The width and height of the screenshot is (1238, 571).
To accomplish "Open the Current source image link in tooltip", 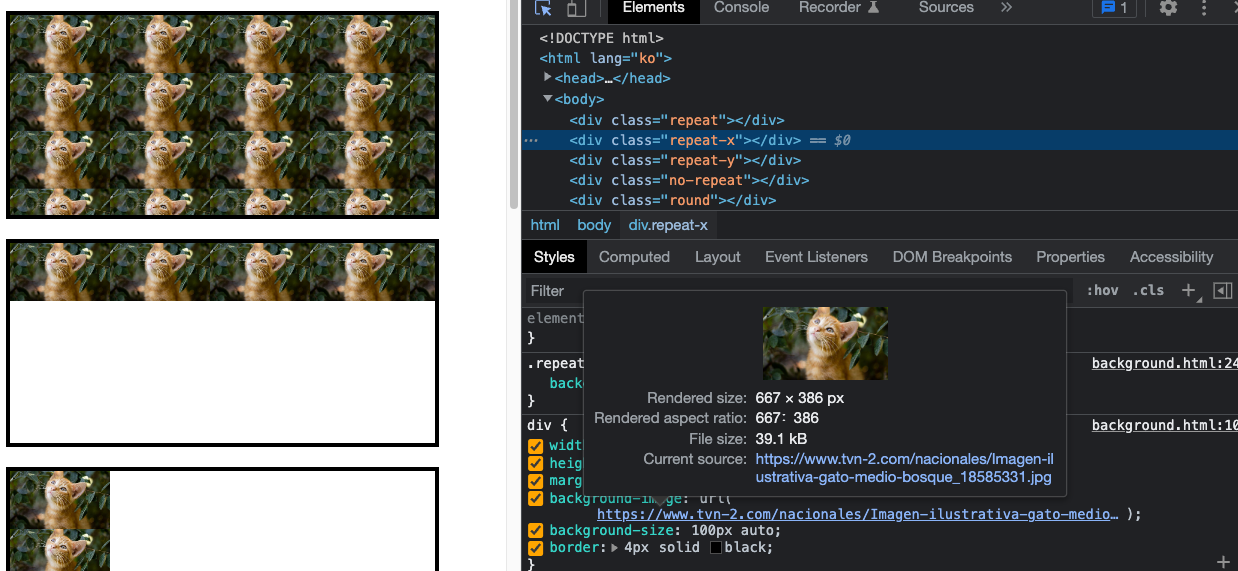I will click(x=904, y=468).
